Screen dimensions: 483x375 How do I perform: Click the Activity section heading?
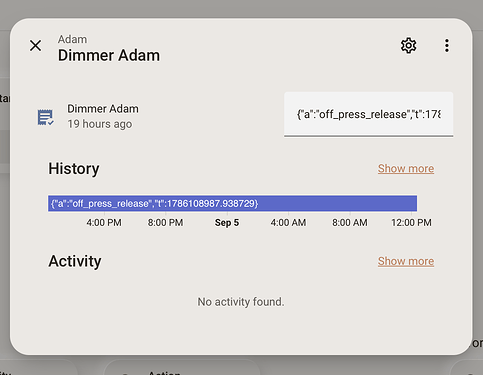tap(75, 261)
